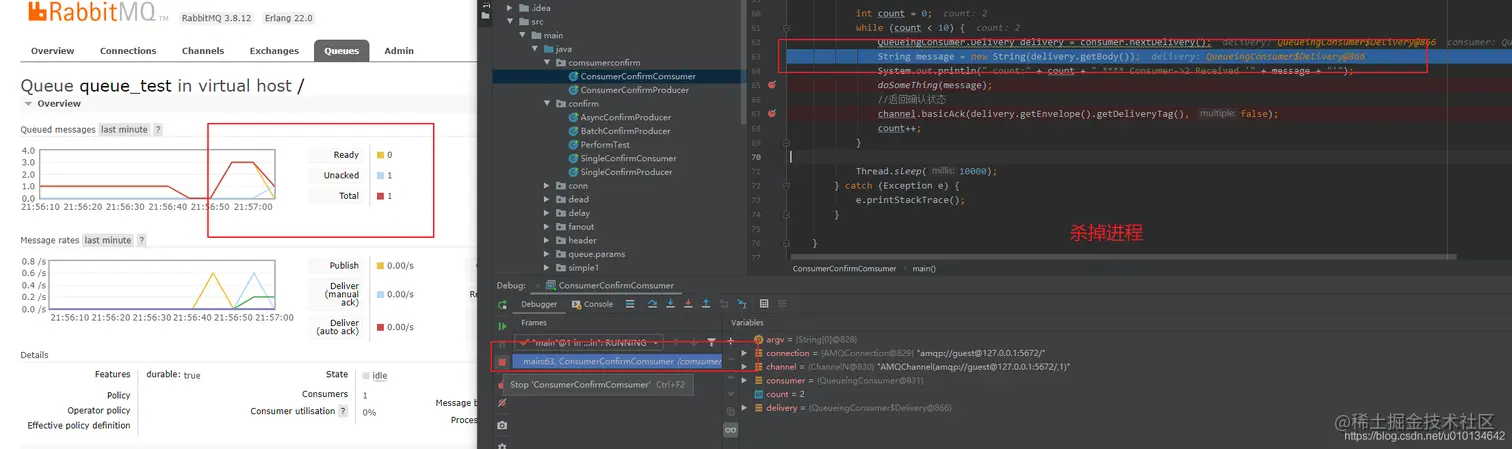The height and width of the screenshot is (449, 1512).
Task: Expand the fanout package
Action: pos(548,227)
